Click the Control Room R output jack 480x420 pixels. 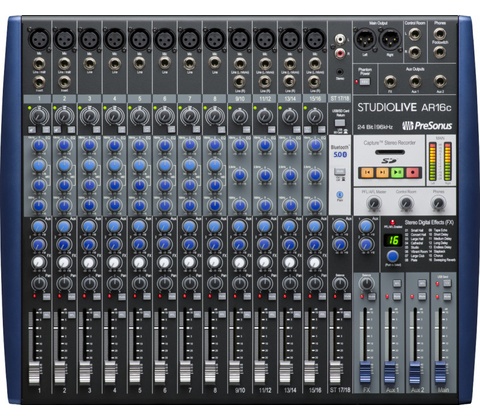414,52
